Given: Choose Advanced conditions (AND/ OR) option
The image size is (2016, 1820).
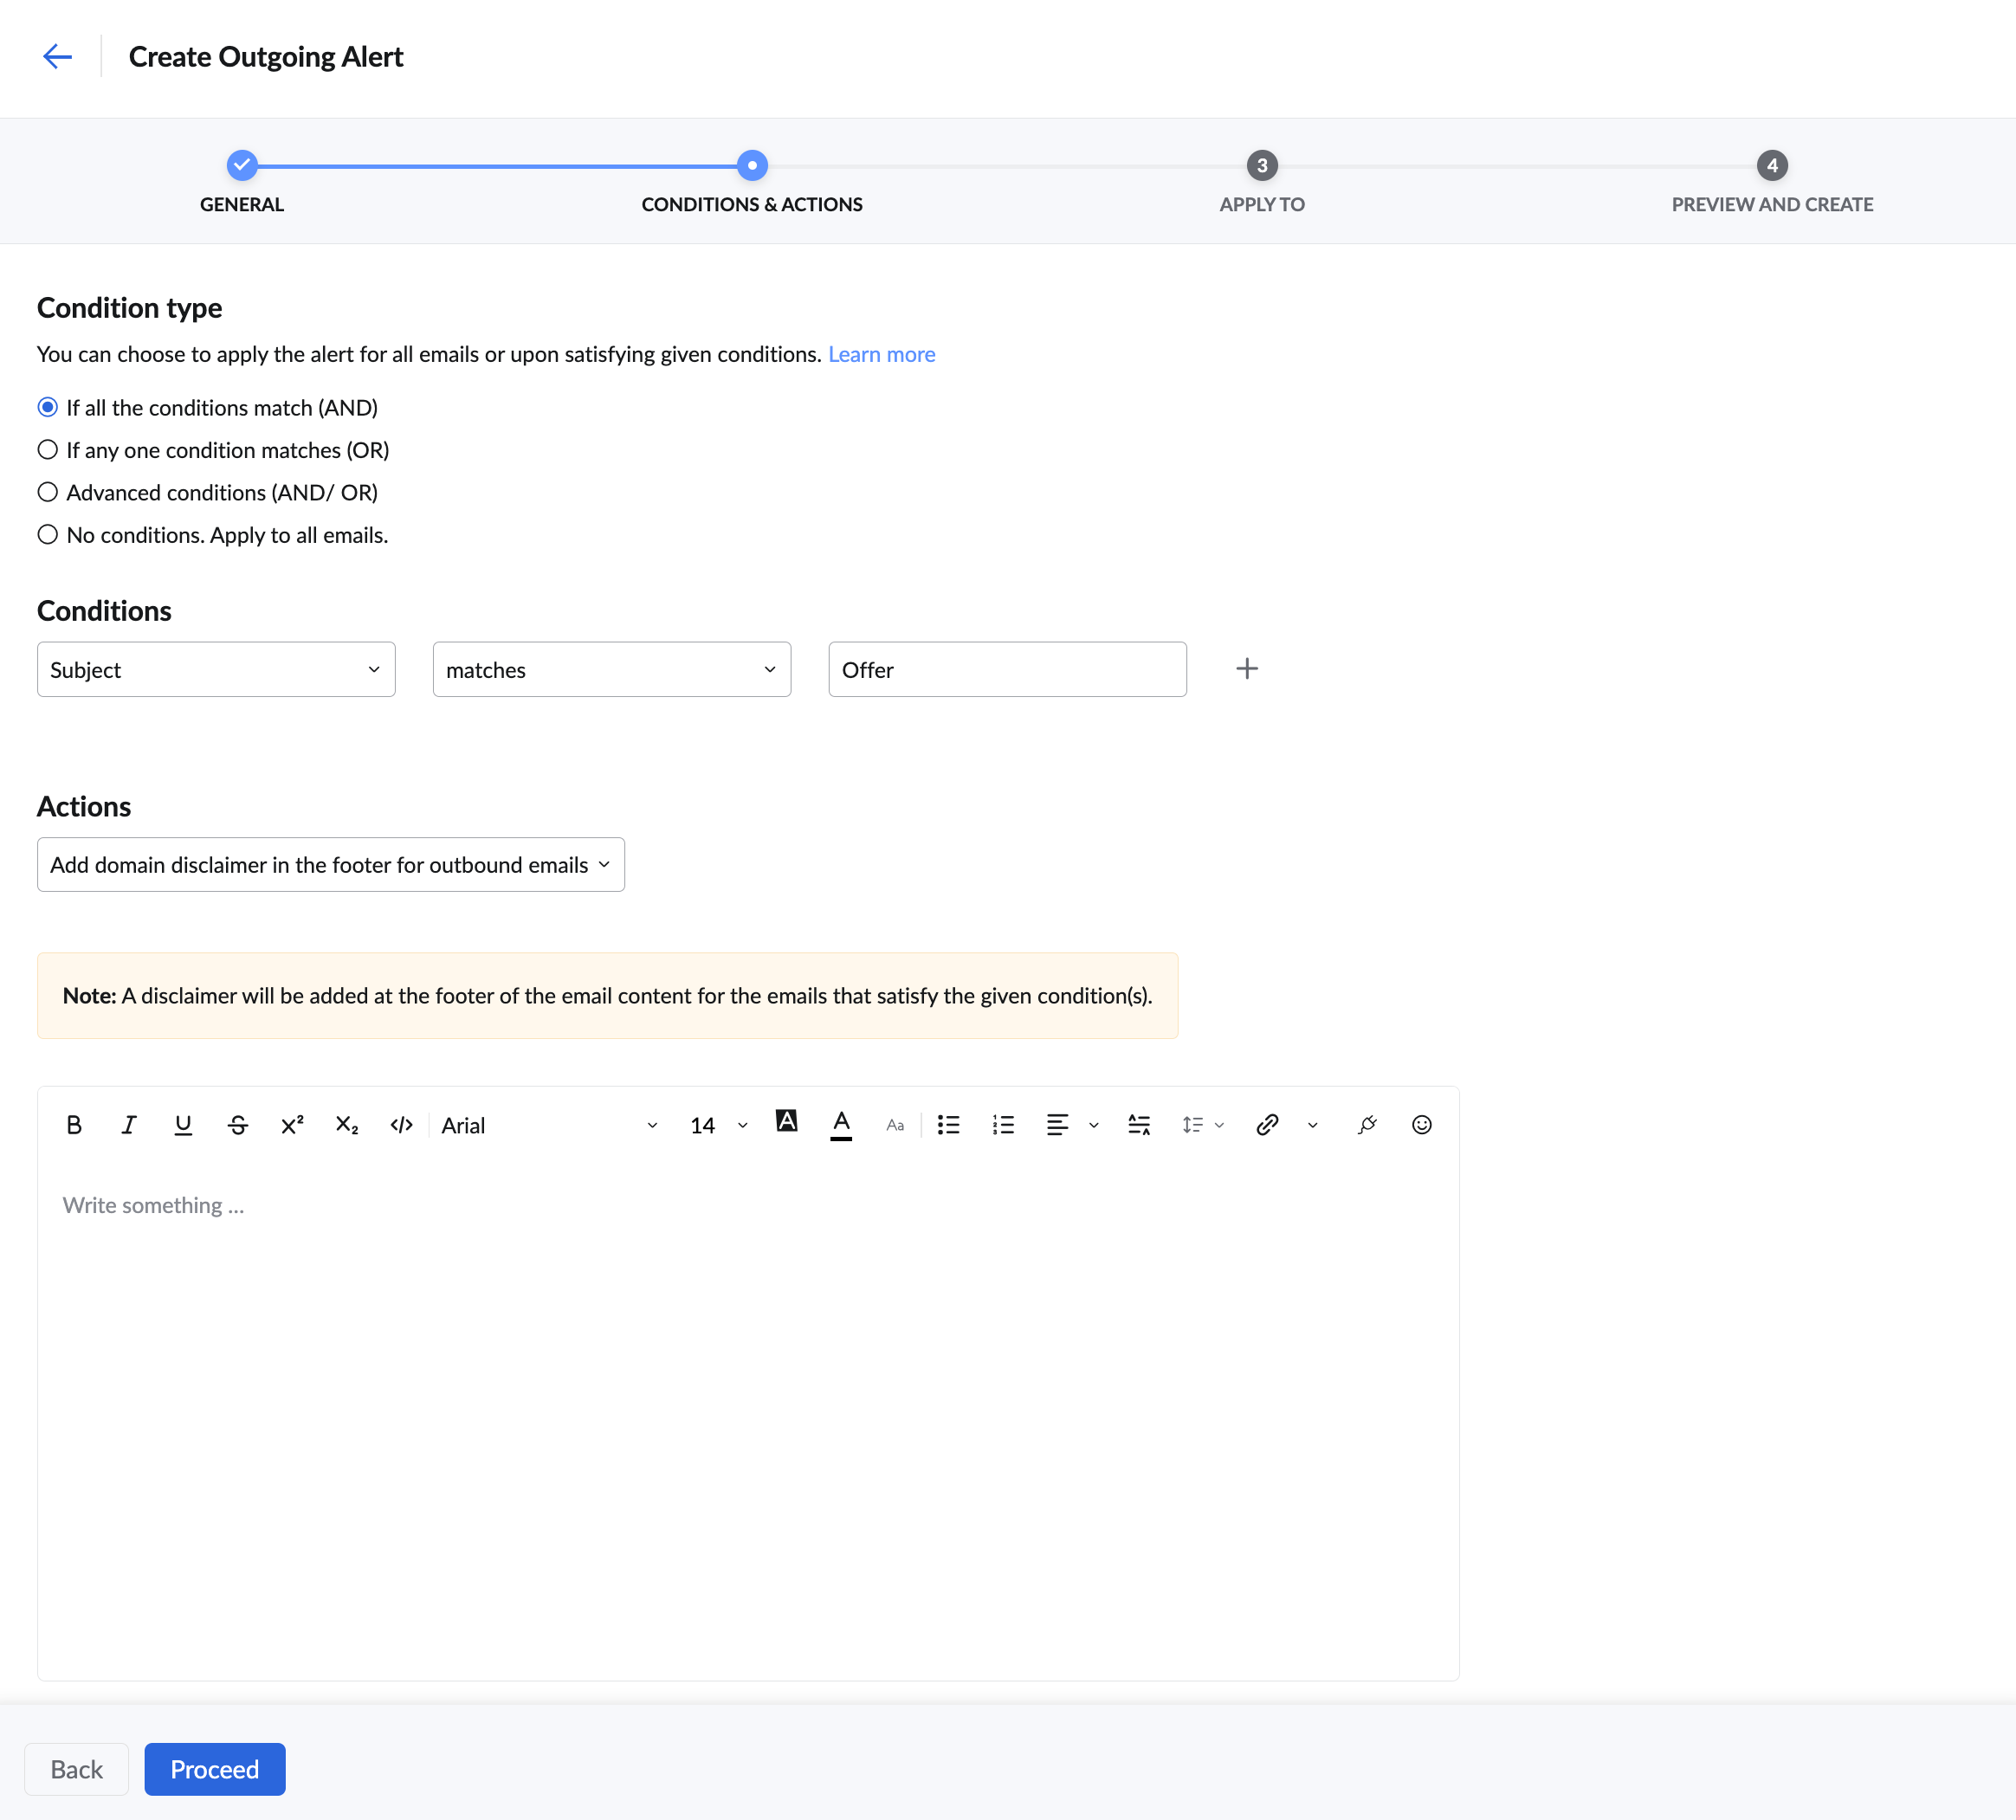Looking at the screenshot, I should click(48, 493).
